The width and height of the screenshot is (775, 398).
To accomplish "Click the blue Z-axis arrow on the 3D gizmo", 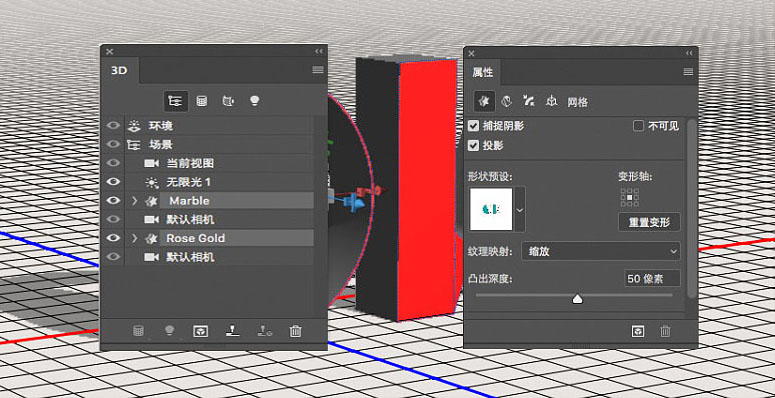I will point(355,203).
